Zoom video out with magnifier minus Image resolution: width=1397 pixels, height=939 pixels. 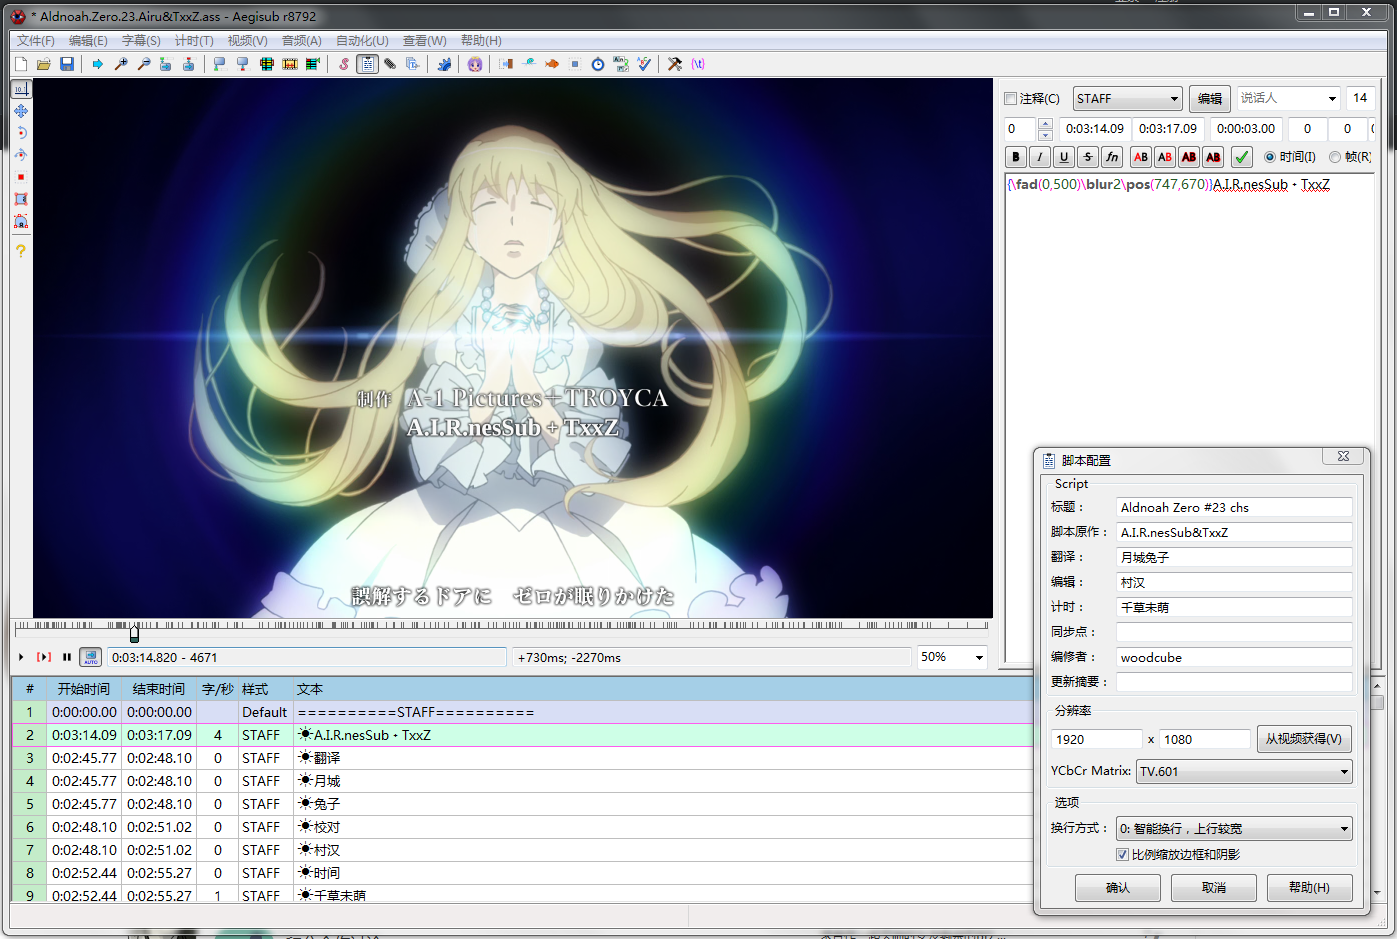coord(144,64)
